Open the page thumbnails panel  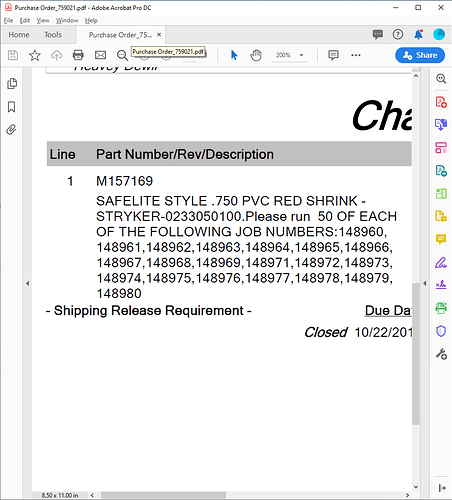(x=12, y=84)
